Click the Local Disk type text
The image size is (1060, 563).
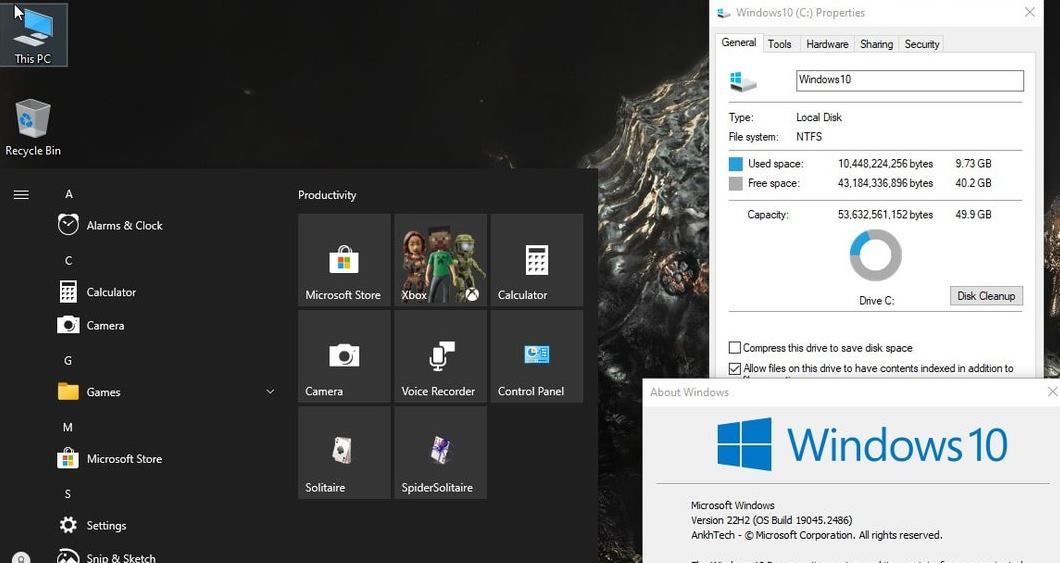pyautogui.click(x=819, y=117)
